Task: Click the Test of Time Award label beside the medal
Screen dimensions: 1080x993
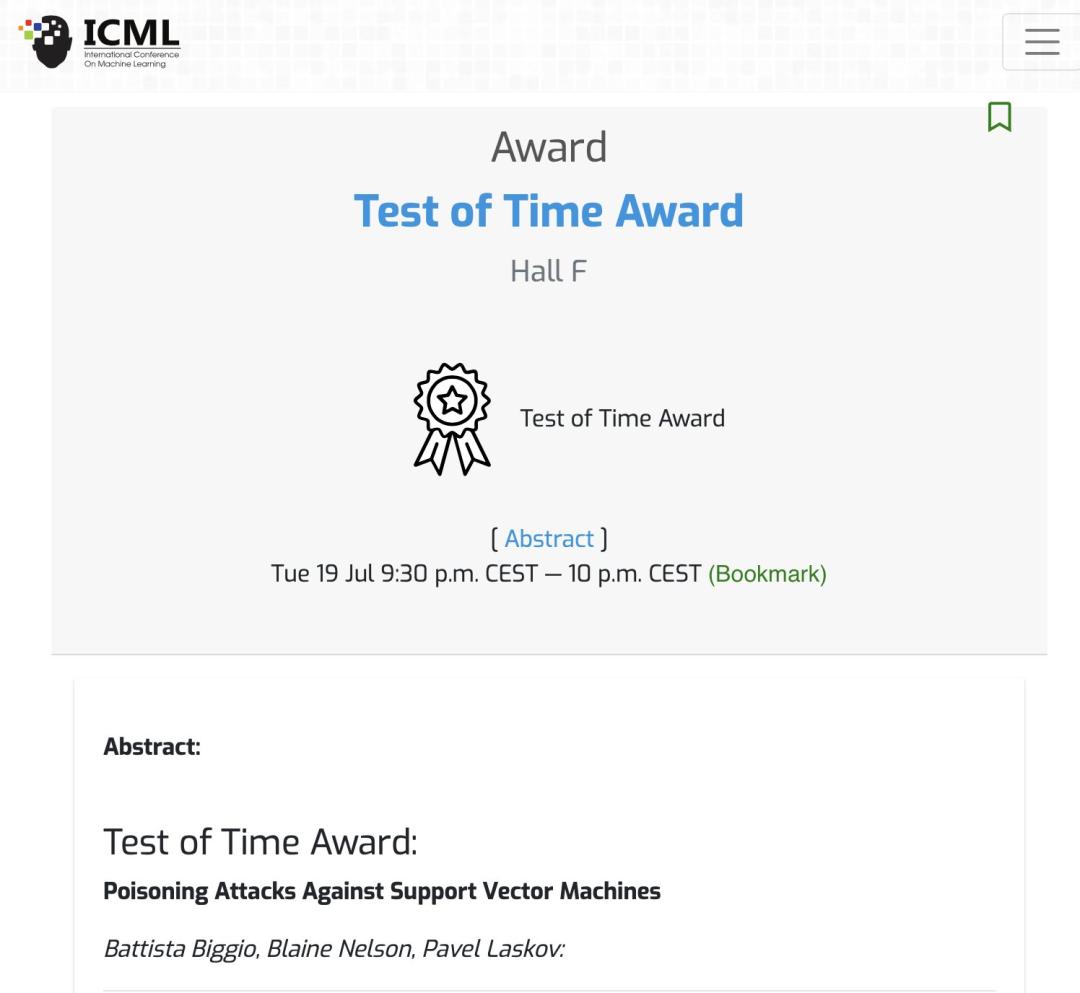Action: (622, 418)
